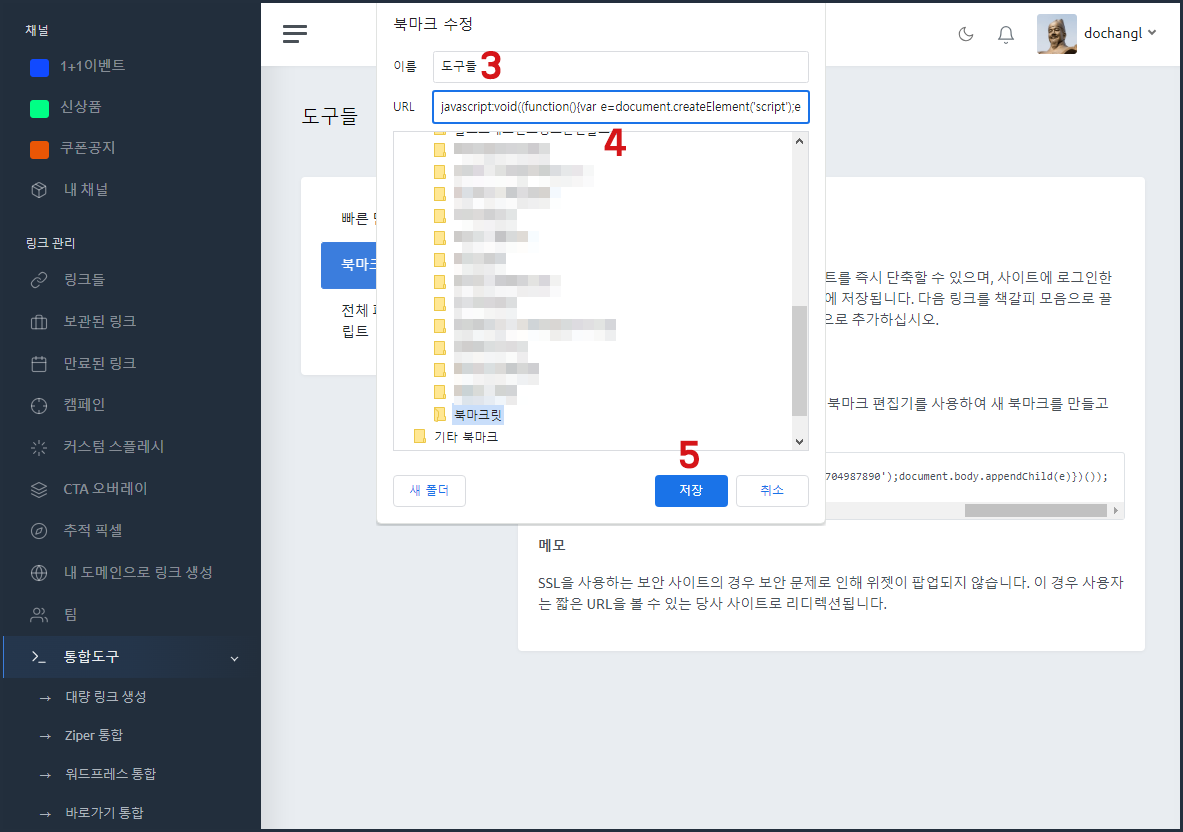
Task: Click the 내 채널 box icon
Action: [x=39, y=190]
